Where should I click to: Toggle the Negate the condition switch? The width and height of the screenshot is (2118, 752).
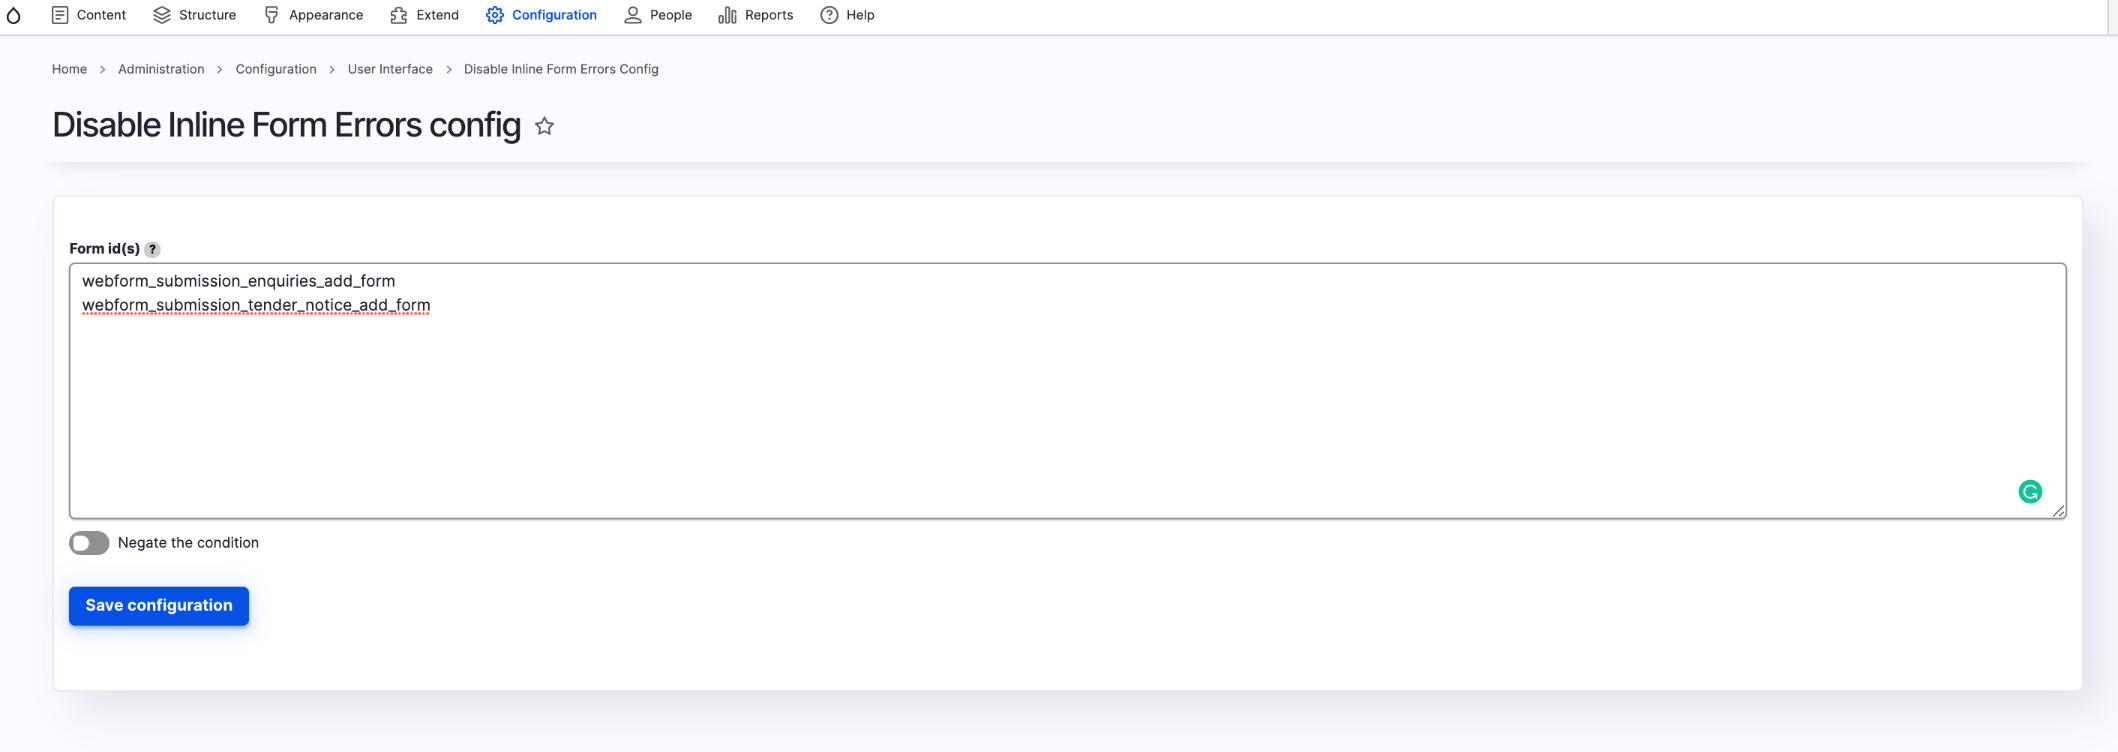click(x=89, y=543)
